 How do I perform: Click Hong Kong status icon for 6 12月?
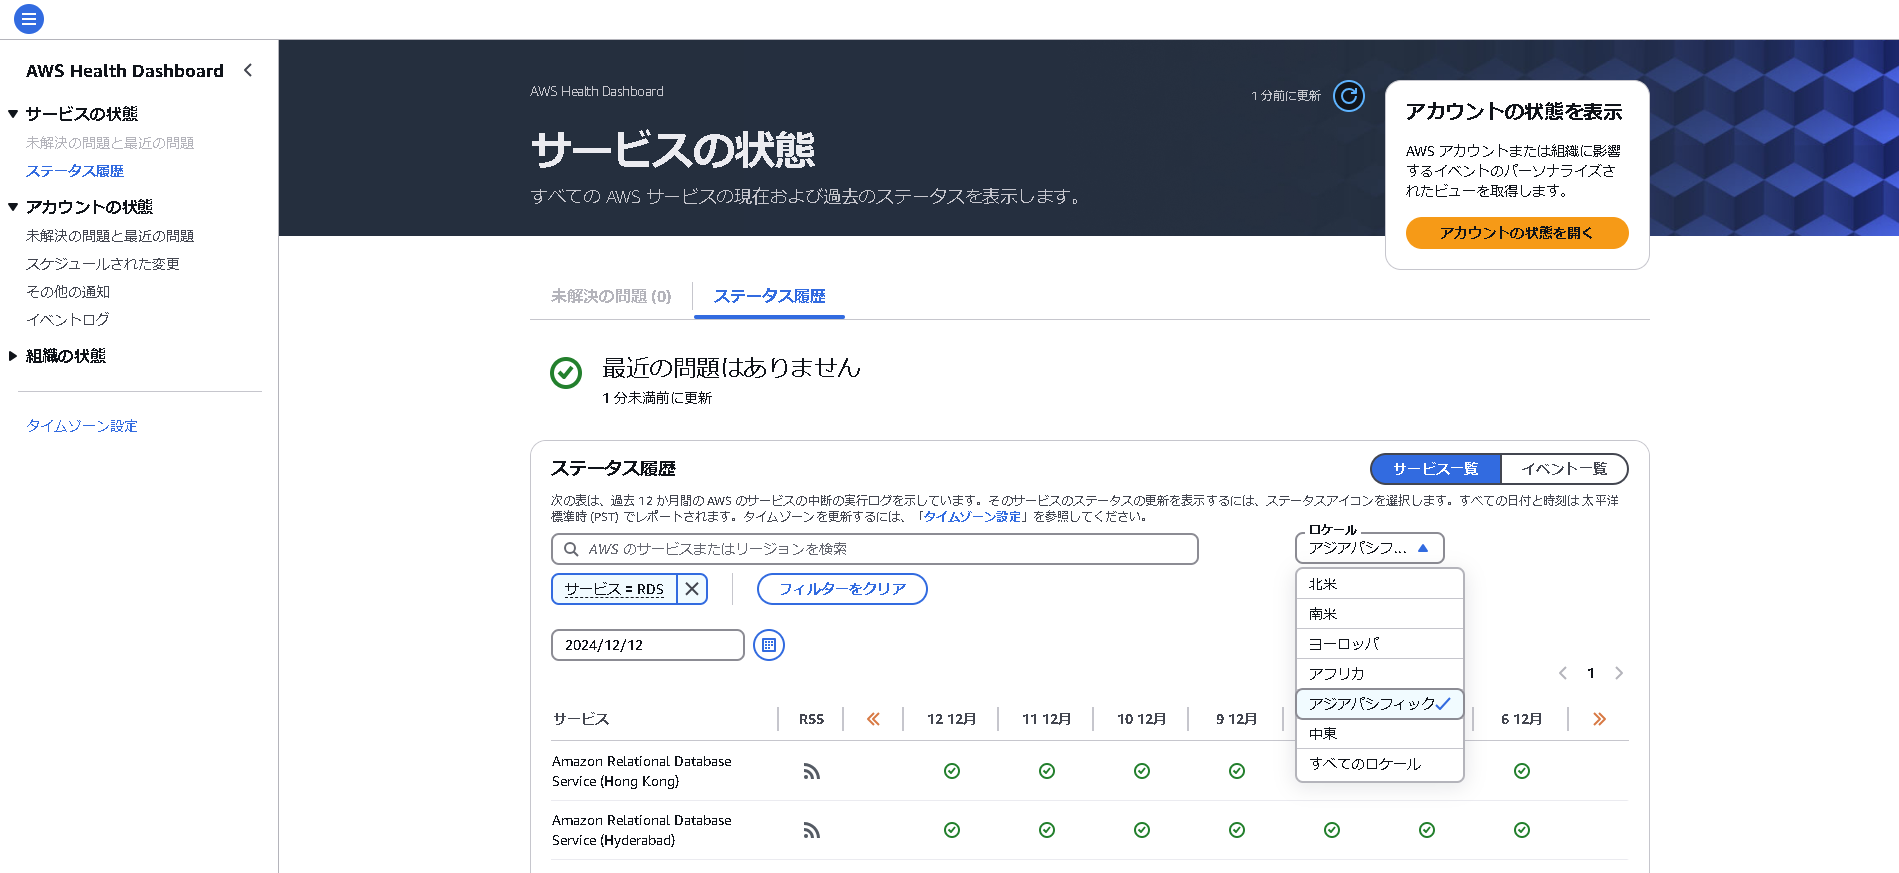tap(1522, 771)
